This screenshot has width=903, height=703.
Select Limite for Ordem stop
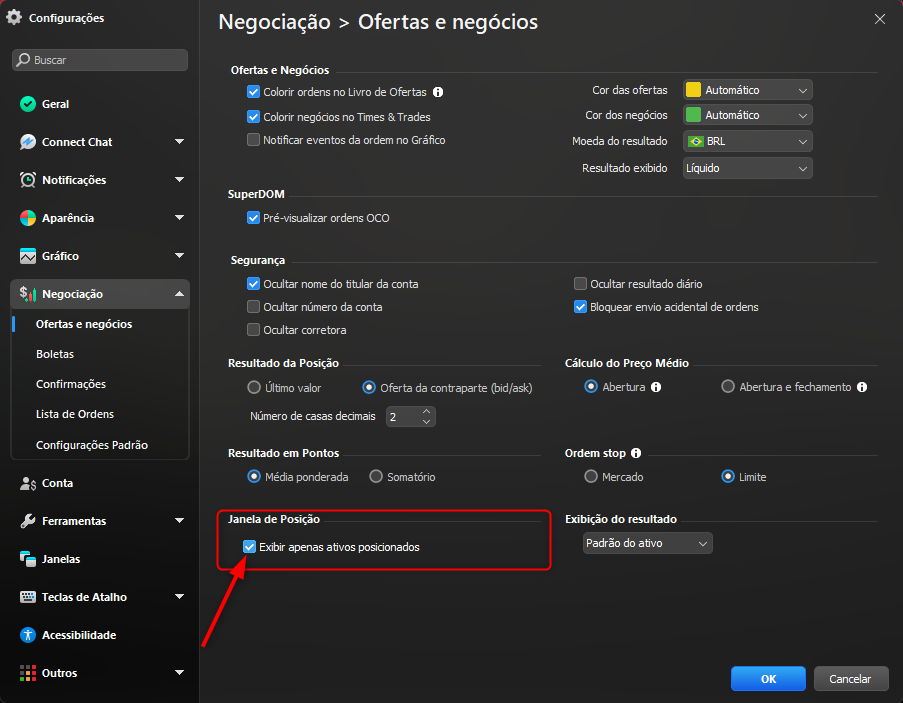[x=728, y=477]
